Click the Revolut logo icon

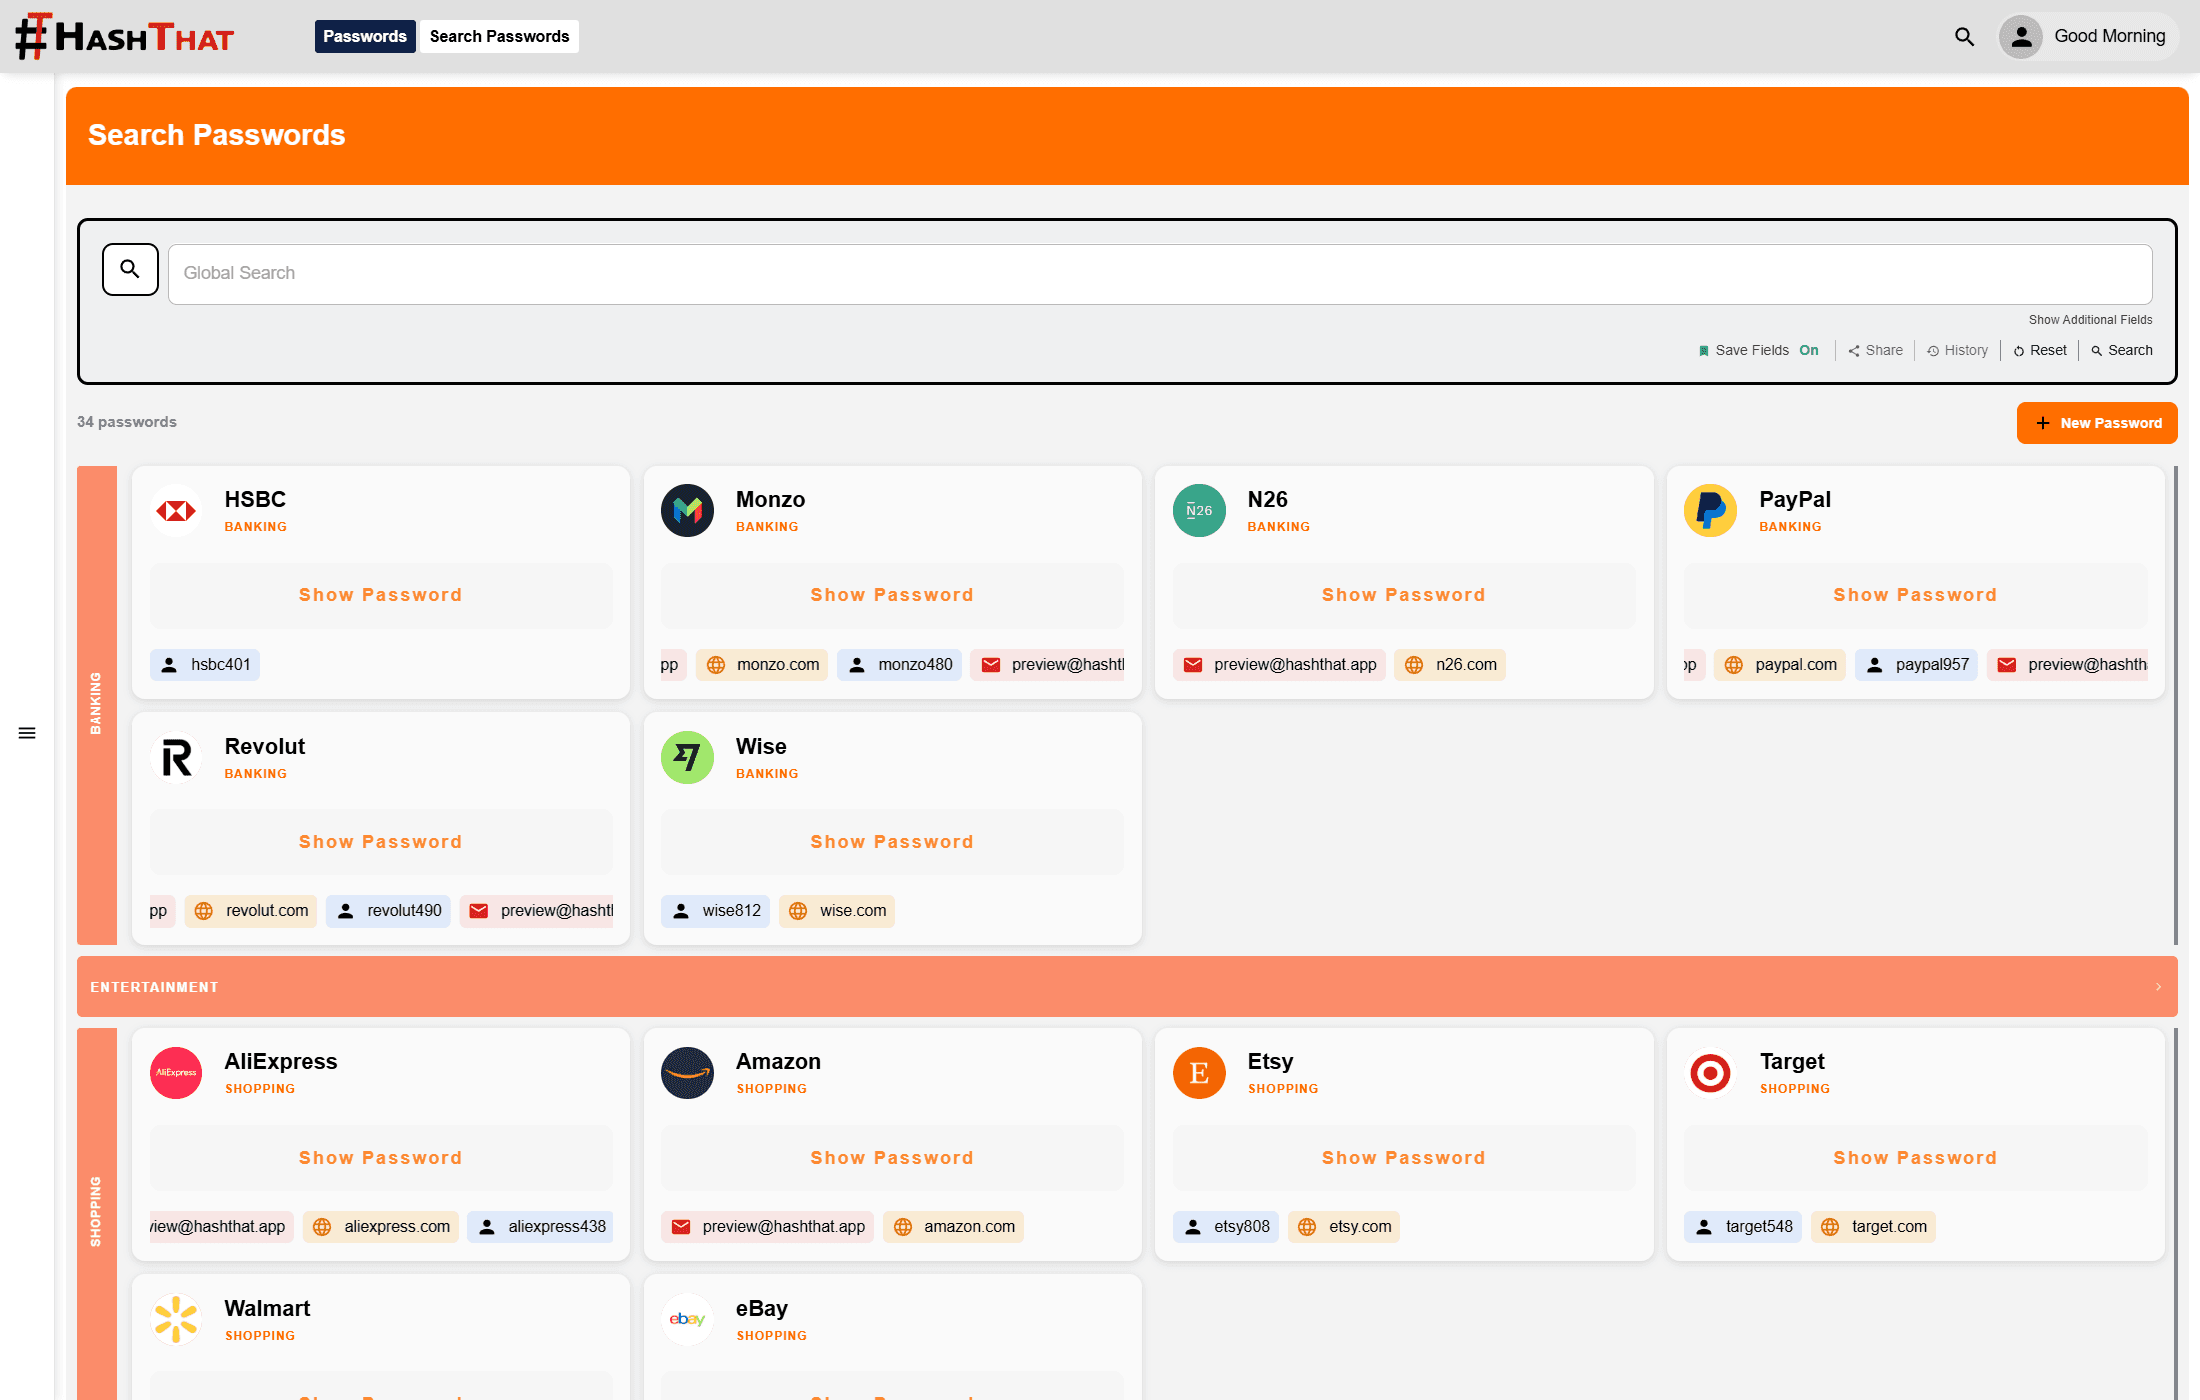tap(176, 757)
